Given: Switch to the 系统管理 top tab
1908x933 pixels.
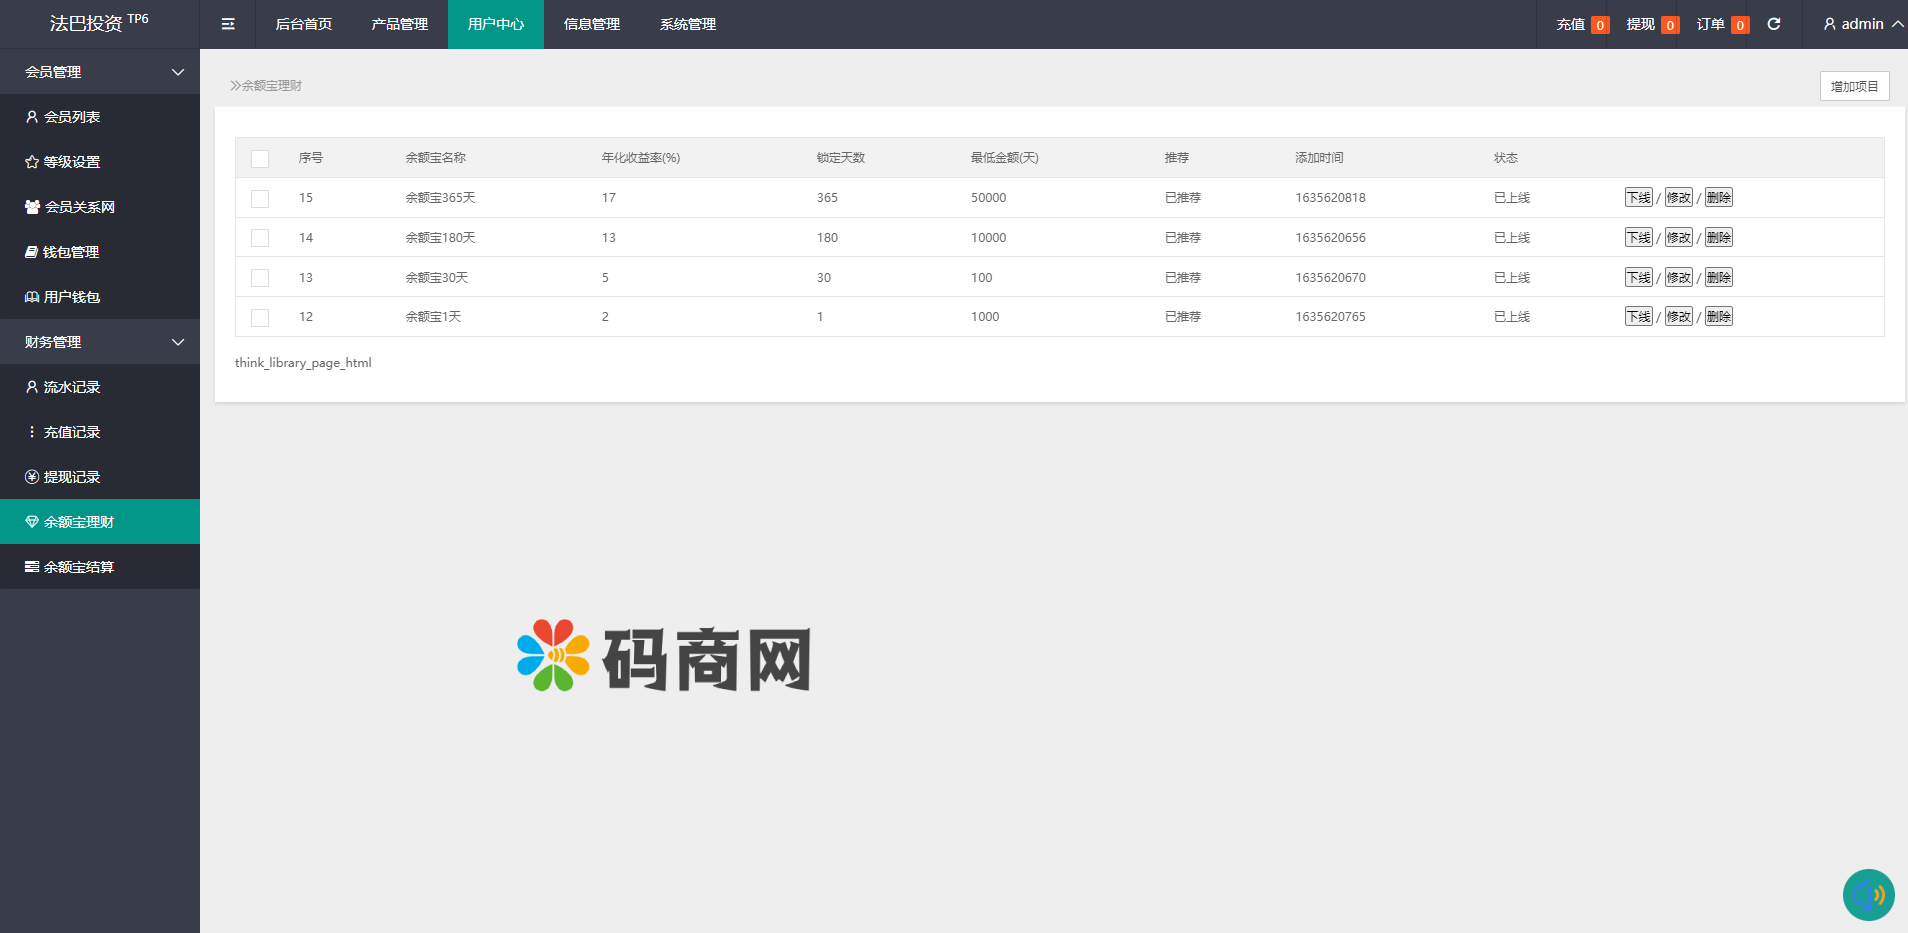Looking at the screenshot, I should (687, 24).
